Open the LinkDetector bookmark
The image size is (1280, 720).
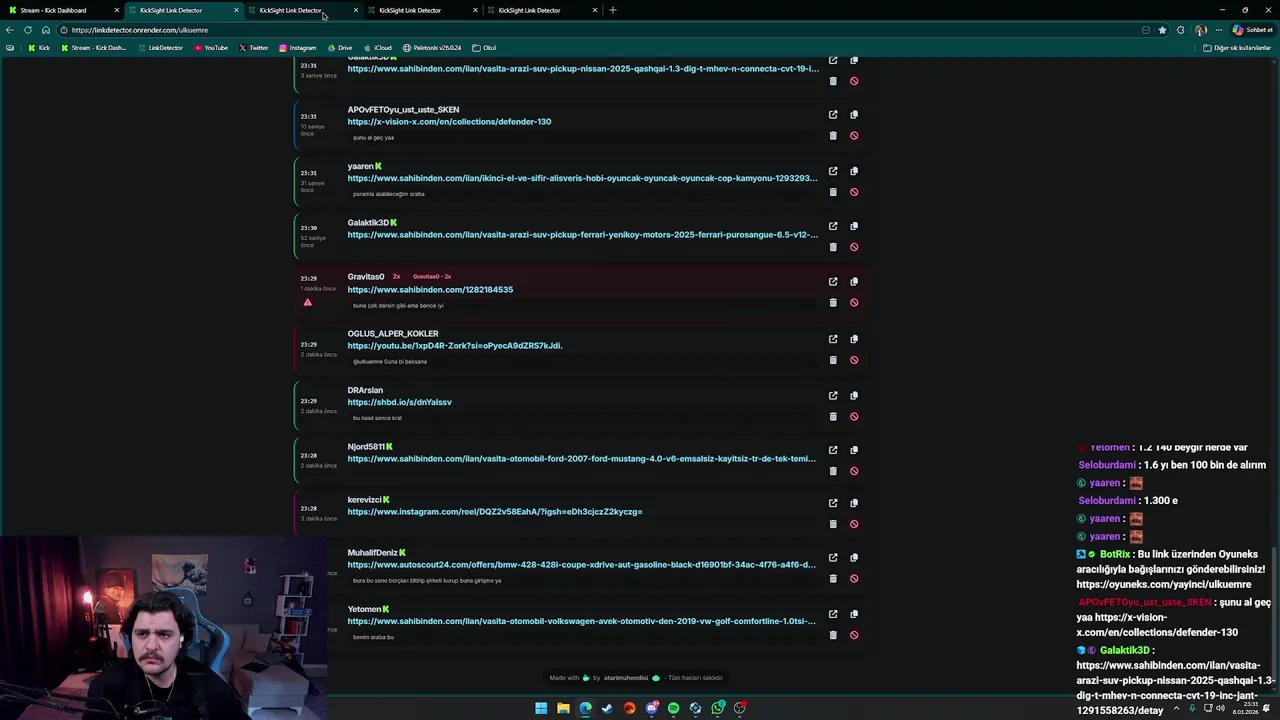click(x=160, y=48)
